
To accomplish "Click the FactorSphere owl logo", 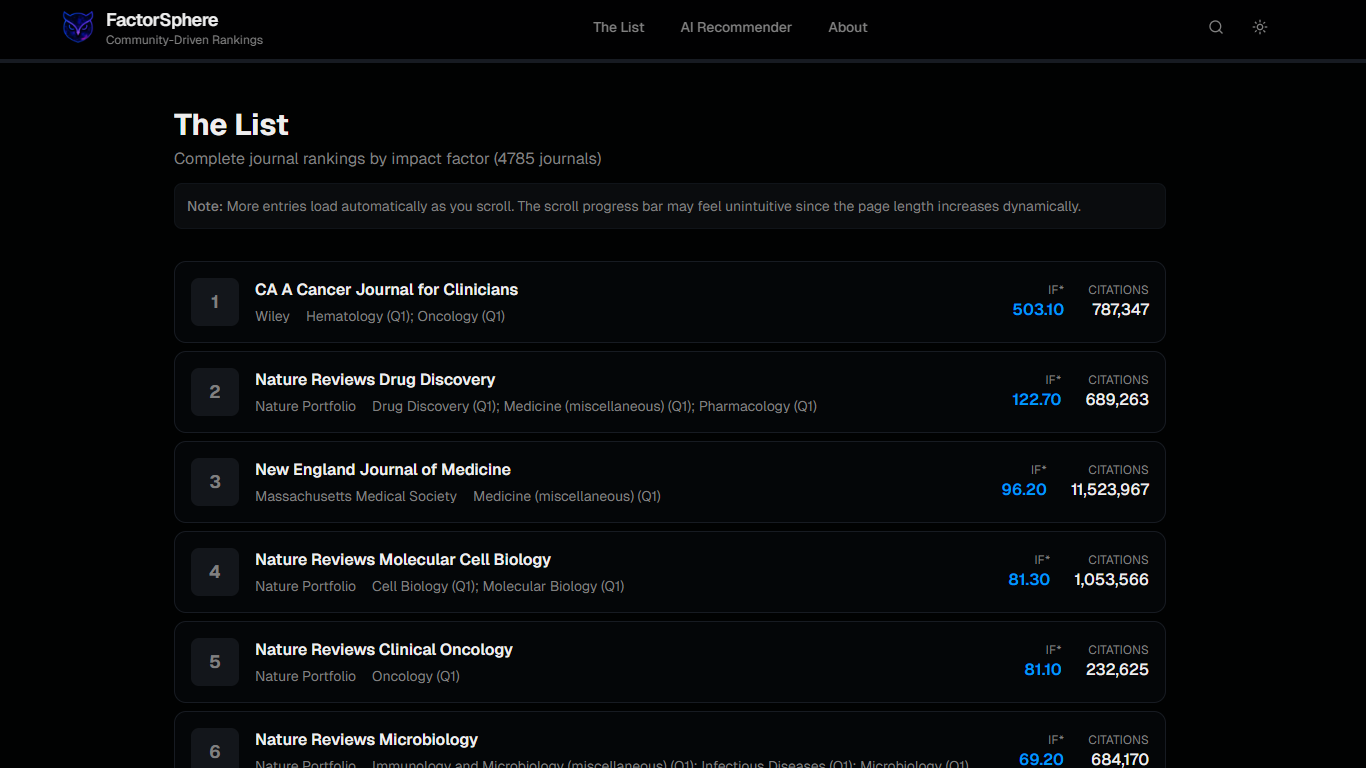I will [x=78, y=27].
